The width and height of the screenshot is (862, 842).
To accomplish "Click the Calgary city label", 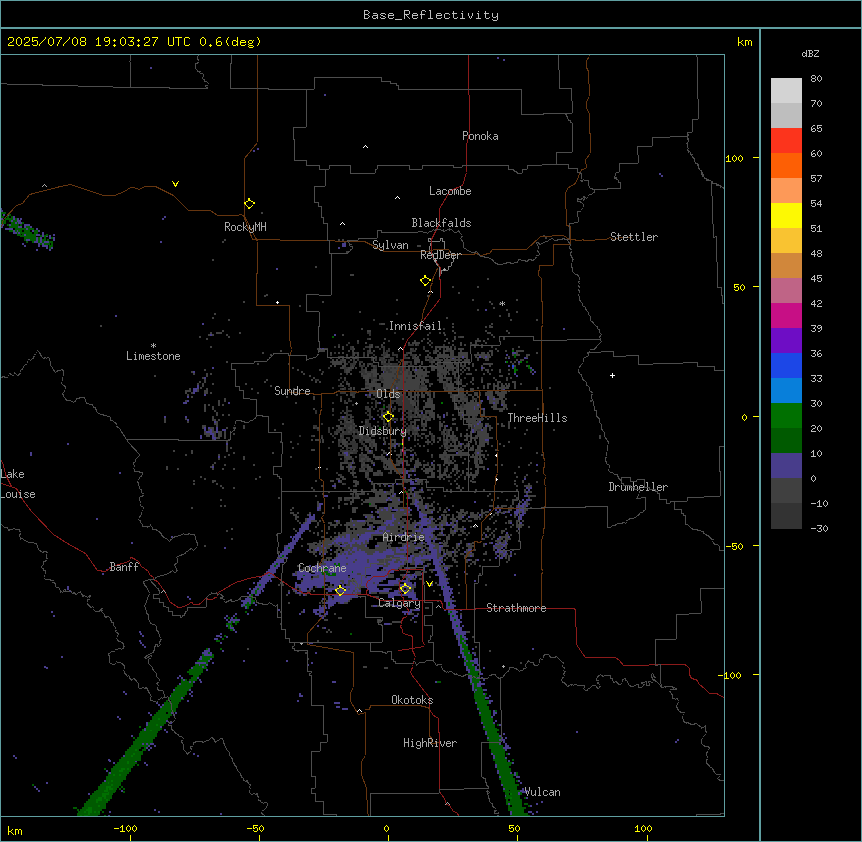I will point(400,603).
